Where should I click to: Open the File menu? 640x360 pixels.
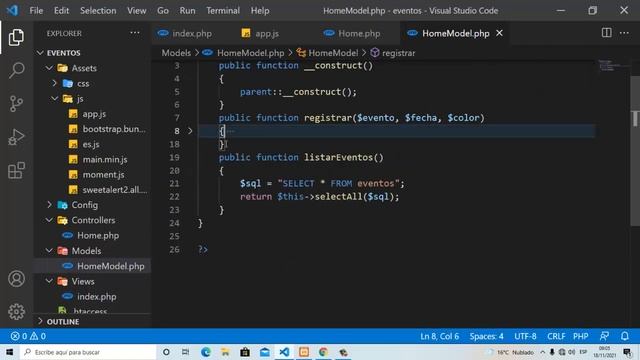click(36, 11)
